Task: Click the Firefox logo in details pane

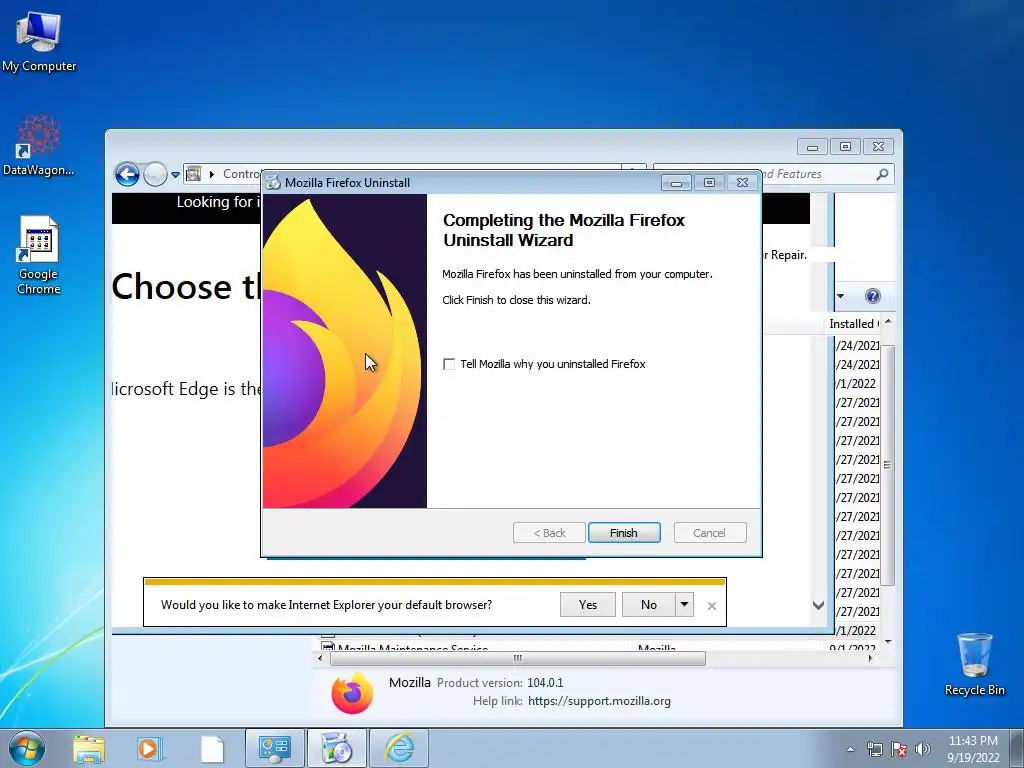Action: click(352, 692)
